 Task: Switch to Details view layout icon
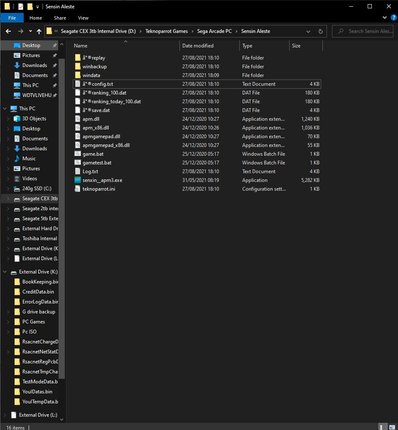click(382, 427)
